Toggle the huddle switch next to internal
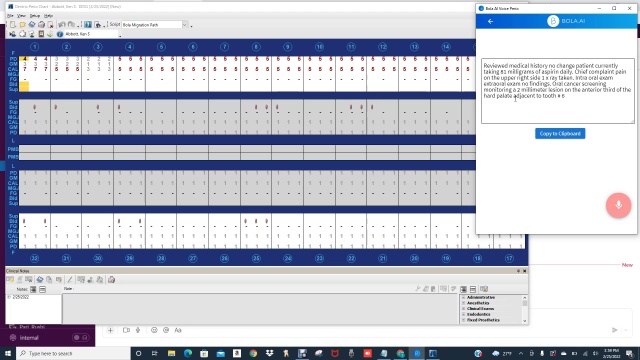Screen dimensions: 640x360 pos(80,338)
